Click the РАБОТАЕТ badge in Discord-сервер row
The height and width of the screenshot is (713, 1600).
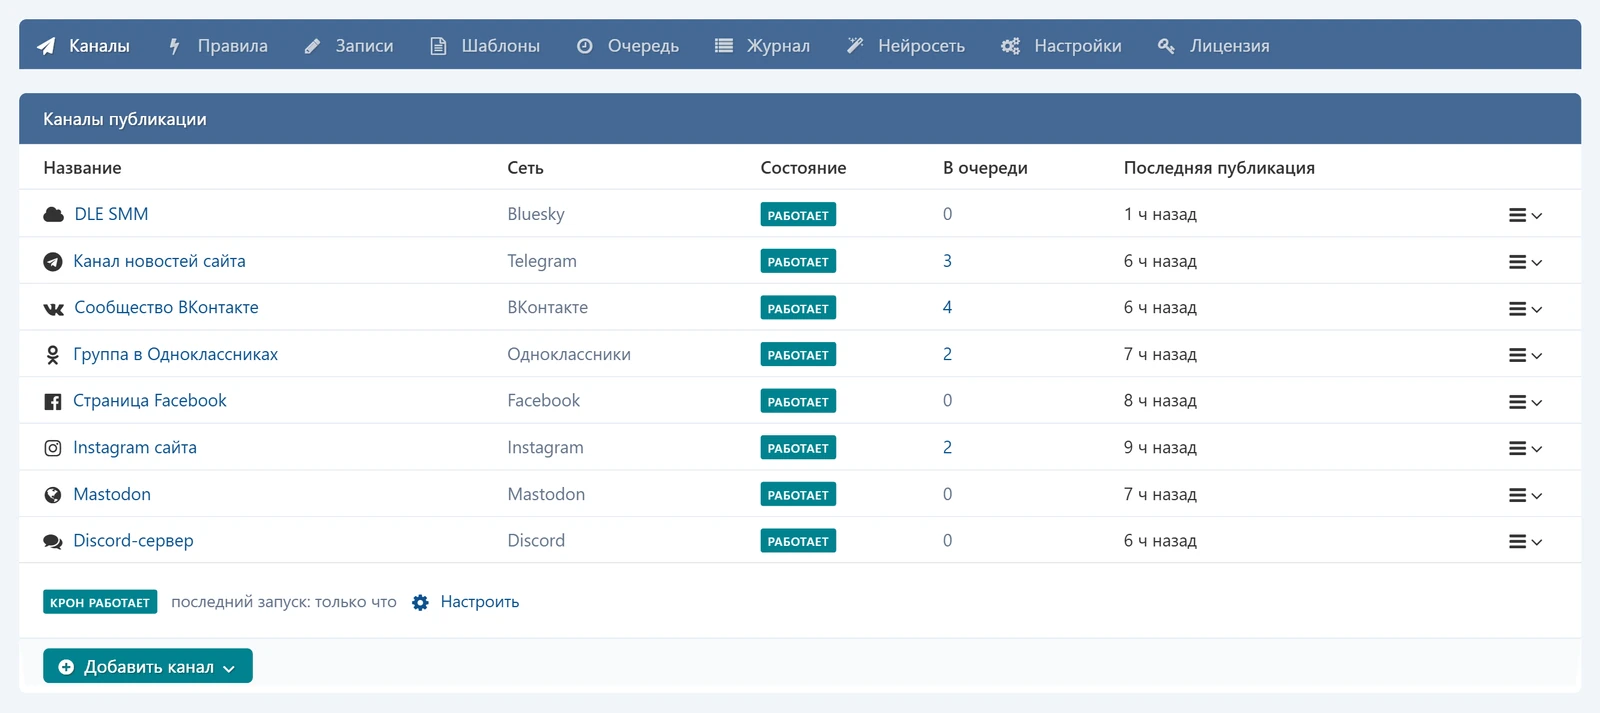[x=798, y=541]
